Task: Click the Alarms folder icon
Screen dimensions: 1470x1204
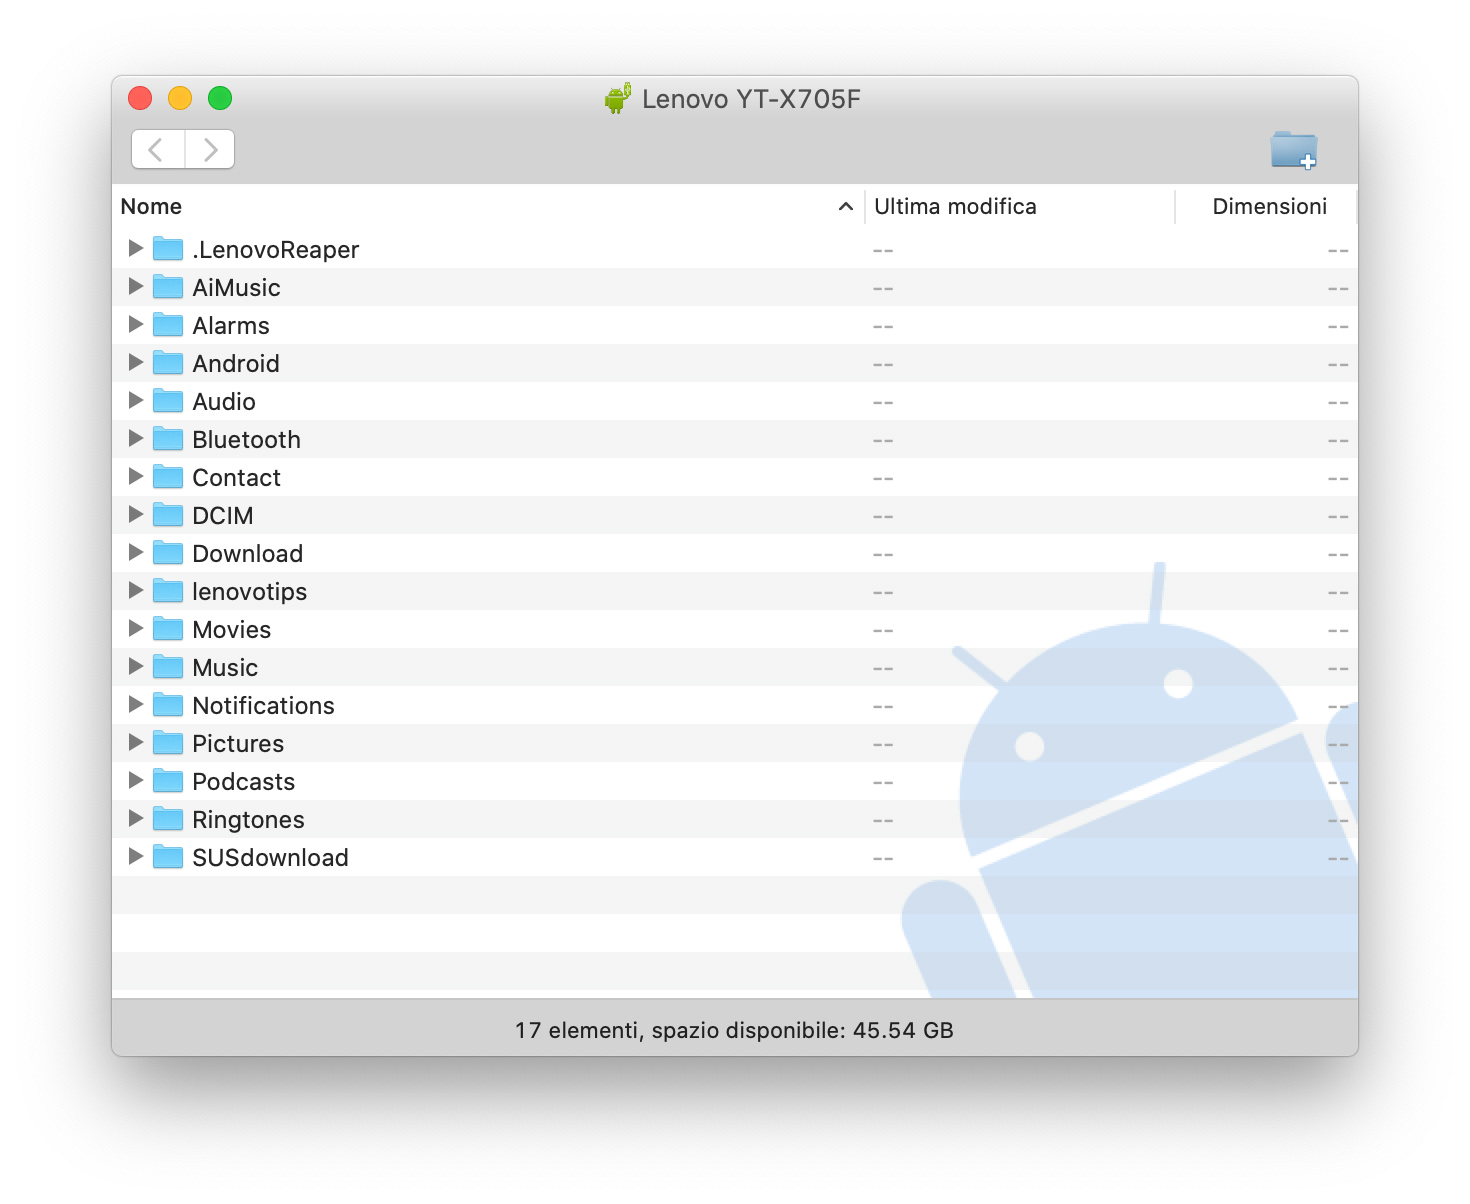Action: (168, 324)
